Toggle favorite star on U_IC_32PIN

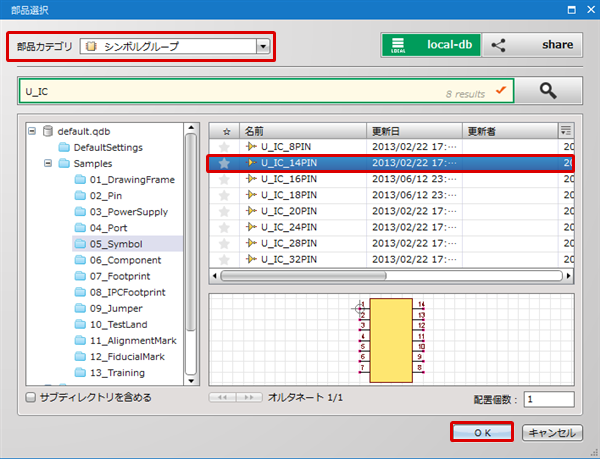coord(225,259)
